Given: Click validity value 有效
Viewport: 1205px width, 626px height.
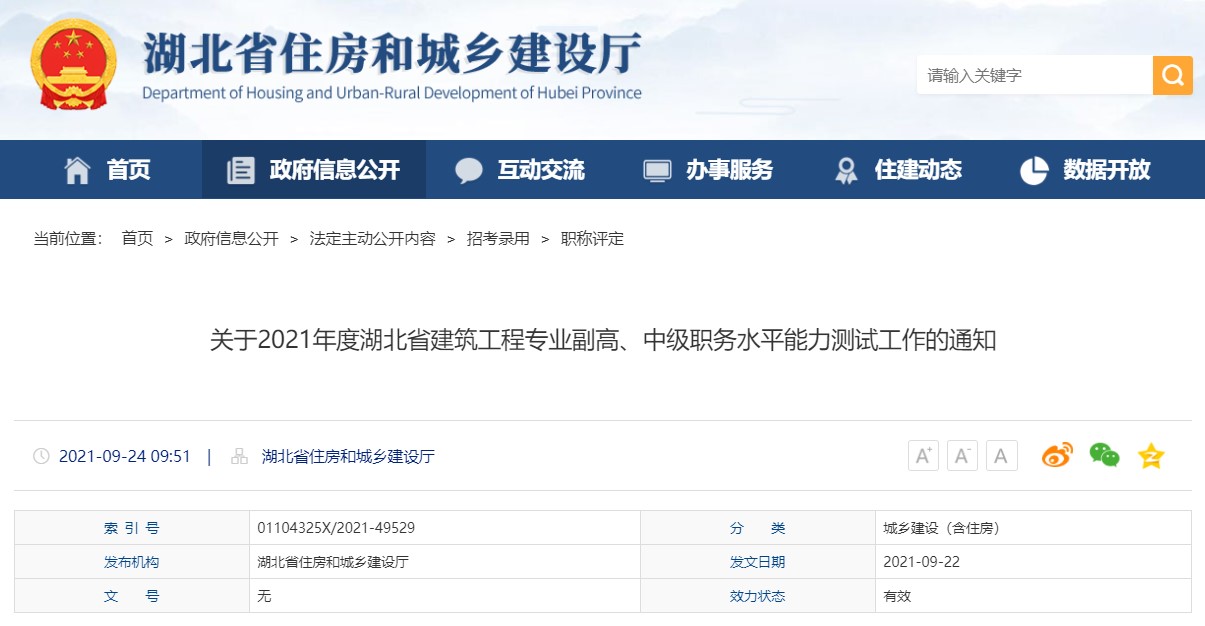Looking at the screenshot, I should click(x=897, y=596).
